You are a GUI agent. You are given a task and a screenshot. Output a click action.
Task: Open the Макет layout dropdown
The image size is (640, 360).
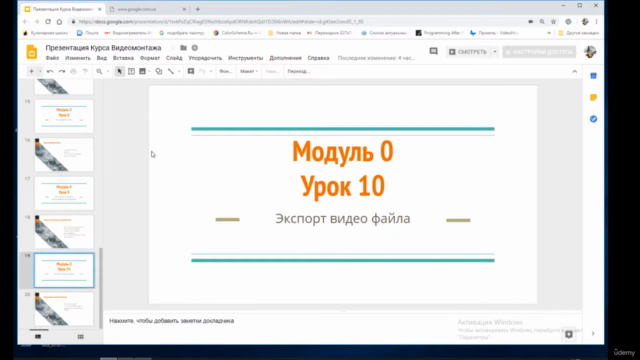coord(249,71)
